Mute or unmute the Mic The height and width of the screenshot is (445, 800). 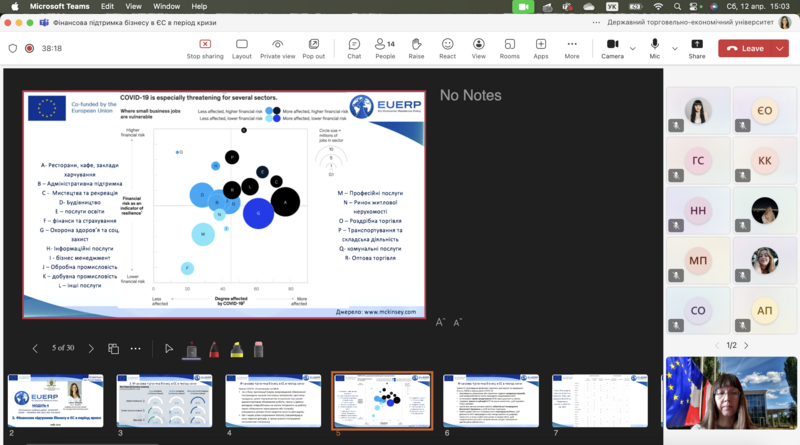[x=655, y=48]
